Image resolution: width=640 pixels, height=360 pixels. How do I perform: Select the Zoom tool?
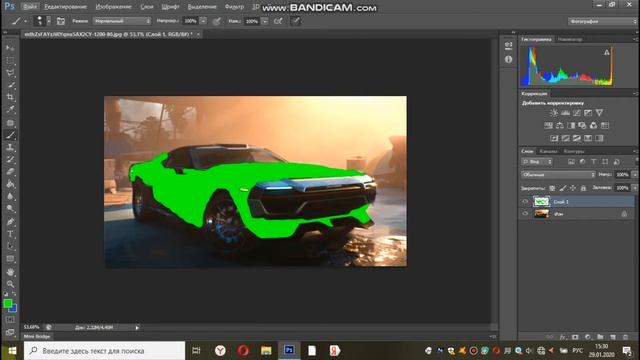(10, 284)
